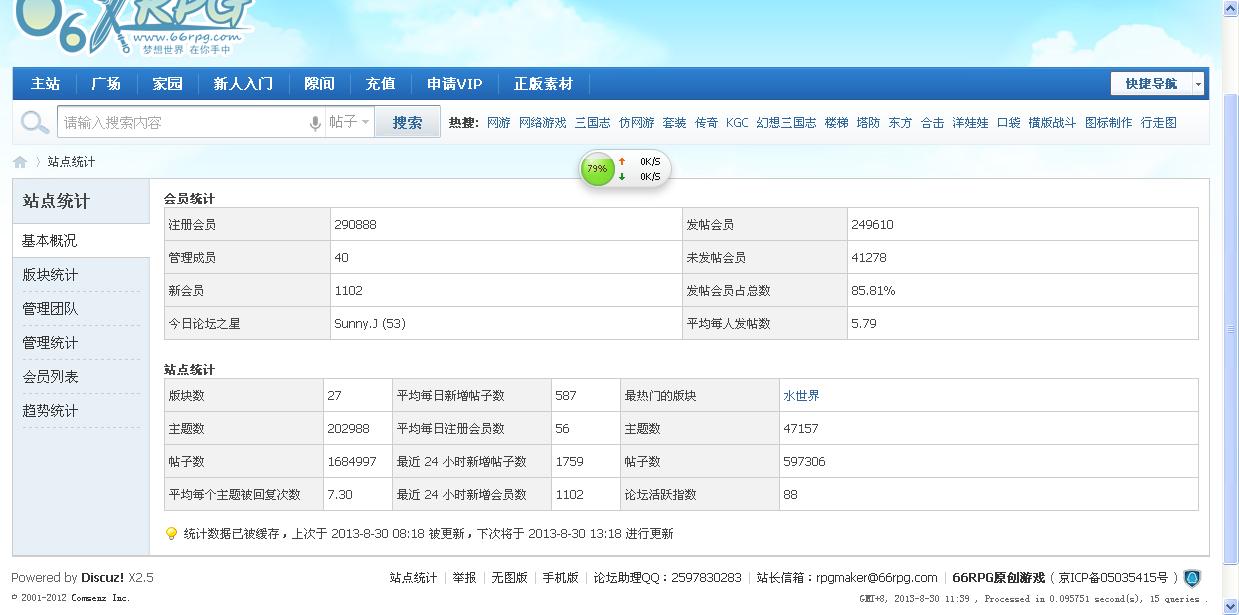Click hot search link 横版战斗
This screenshot has height=615, width=1239.
coord(1053,123)
